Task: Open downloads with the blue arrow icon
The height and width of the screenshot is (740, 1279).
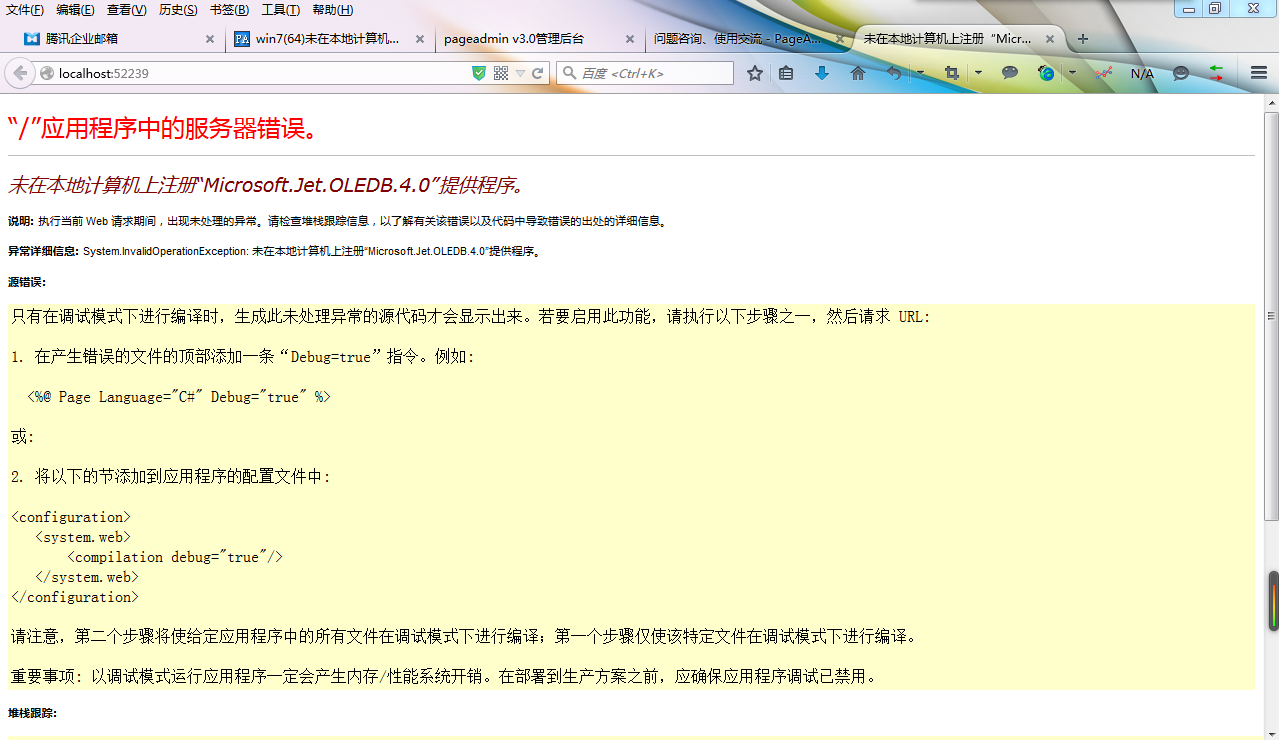Action: 822,73
